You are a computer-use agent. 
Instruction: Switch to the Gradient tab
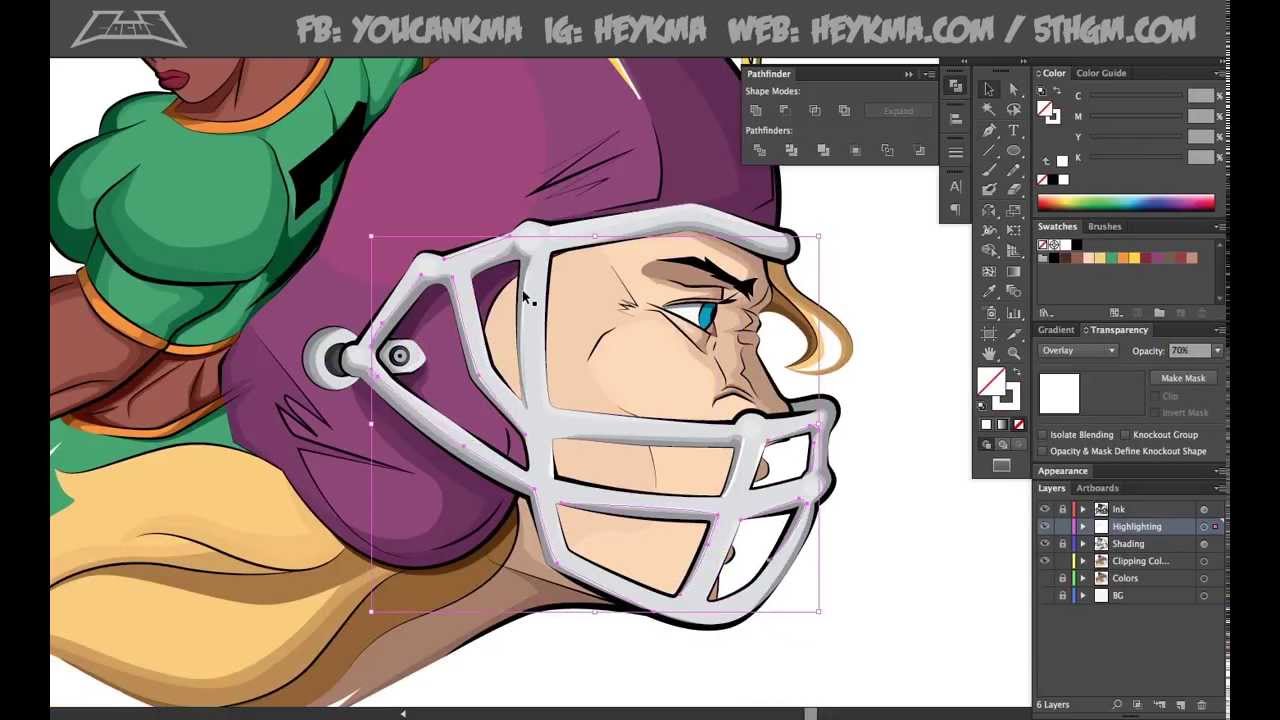point(1055,330)
